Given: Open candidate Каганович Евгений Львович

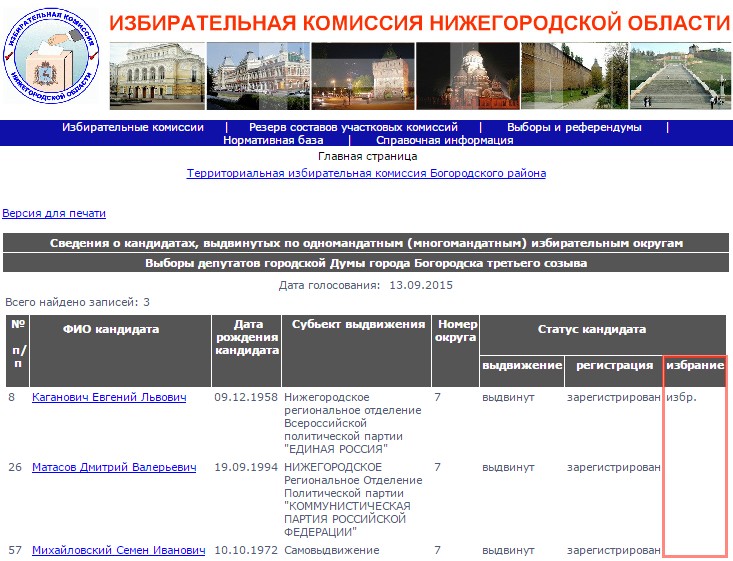Looking at the screenshot, I should (109, 398).
